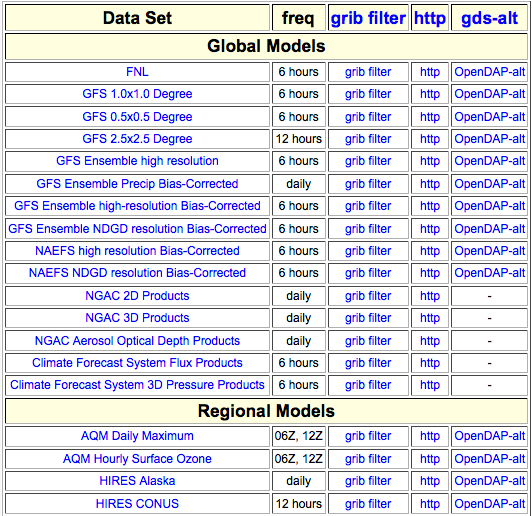Select GFS Ensemble Precip Bias-Corrected link
The width and height of the screenshot is (532, 516).
click(x=137, y=184)
